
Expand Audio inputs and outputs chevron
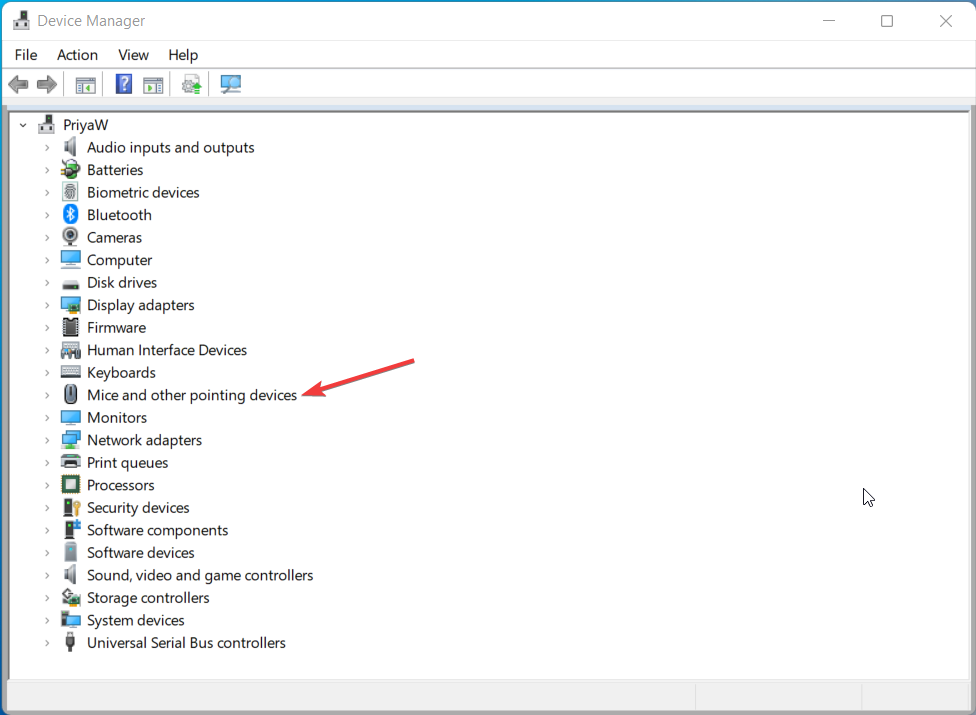[47, 147]
